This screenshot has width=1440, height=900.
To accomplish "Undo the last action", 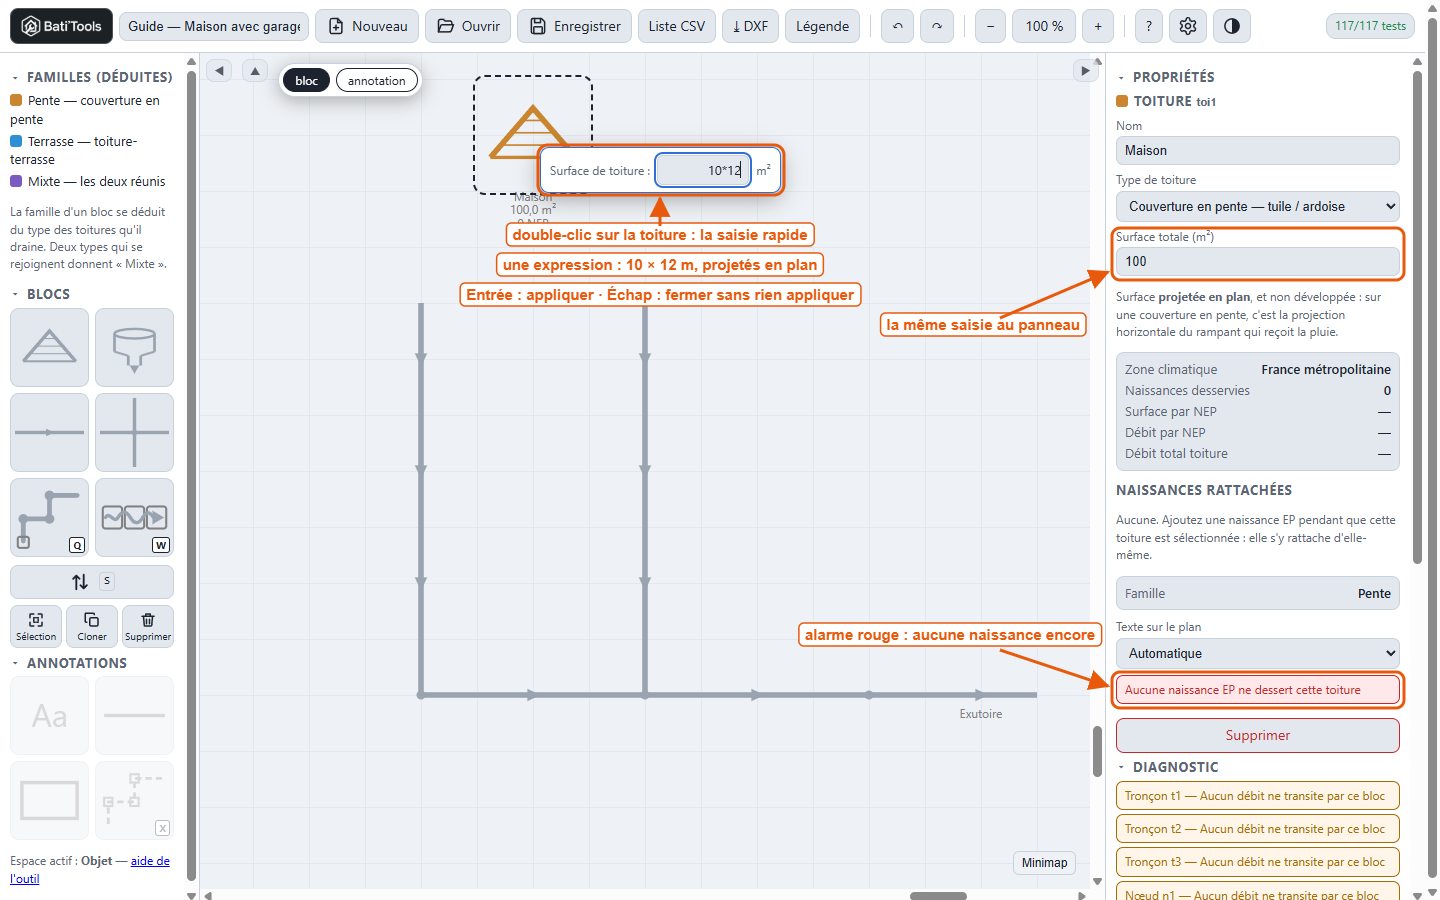I will tap(898, 26).
